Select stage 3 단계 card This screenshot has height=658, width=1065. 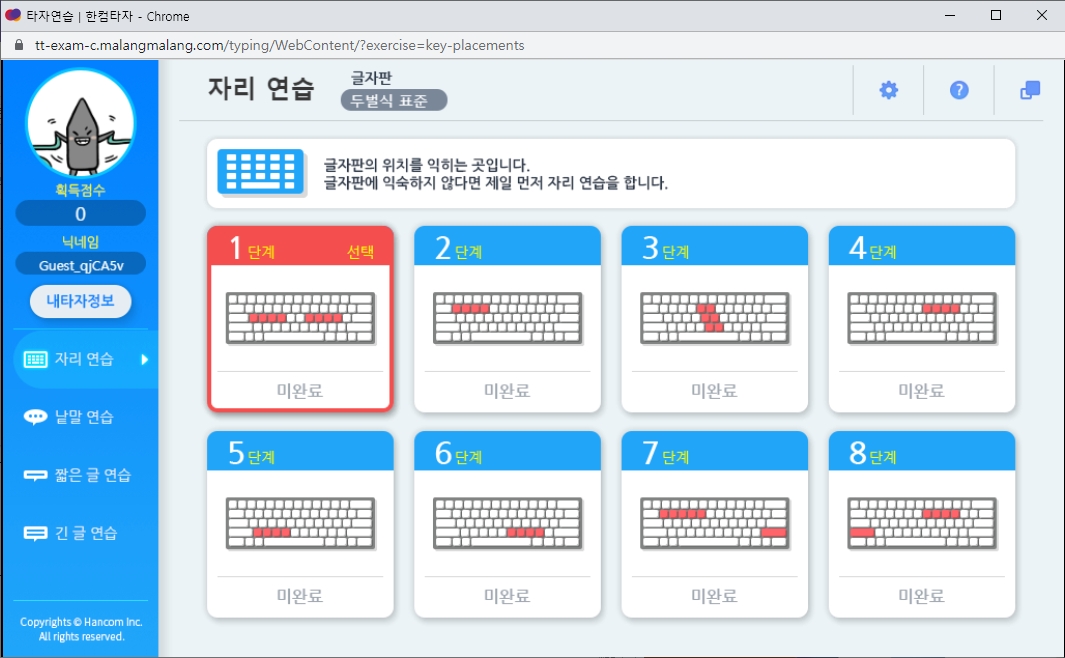pos(714,318)
